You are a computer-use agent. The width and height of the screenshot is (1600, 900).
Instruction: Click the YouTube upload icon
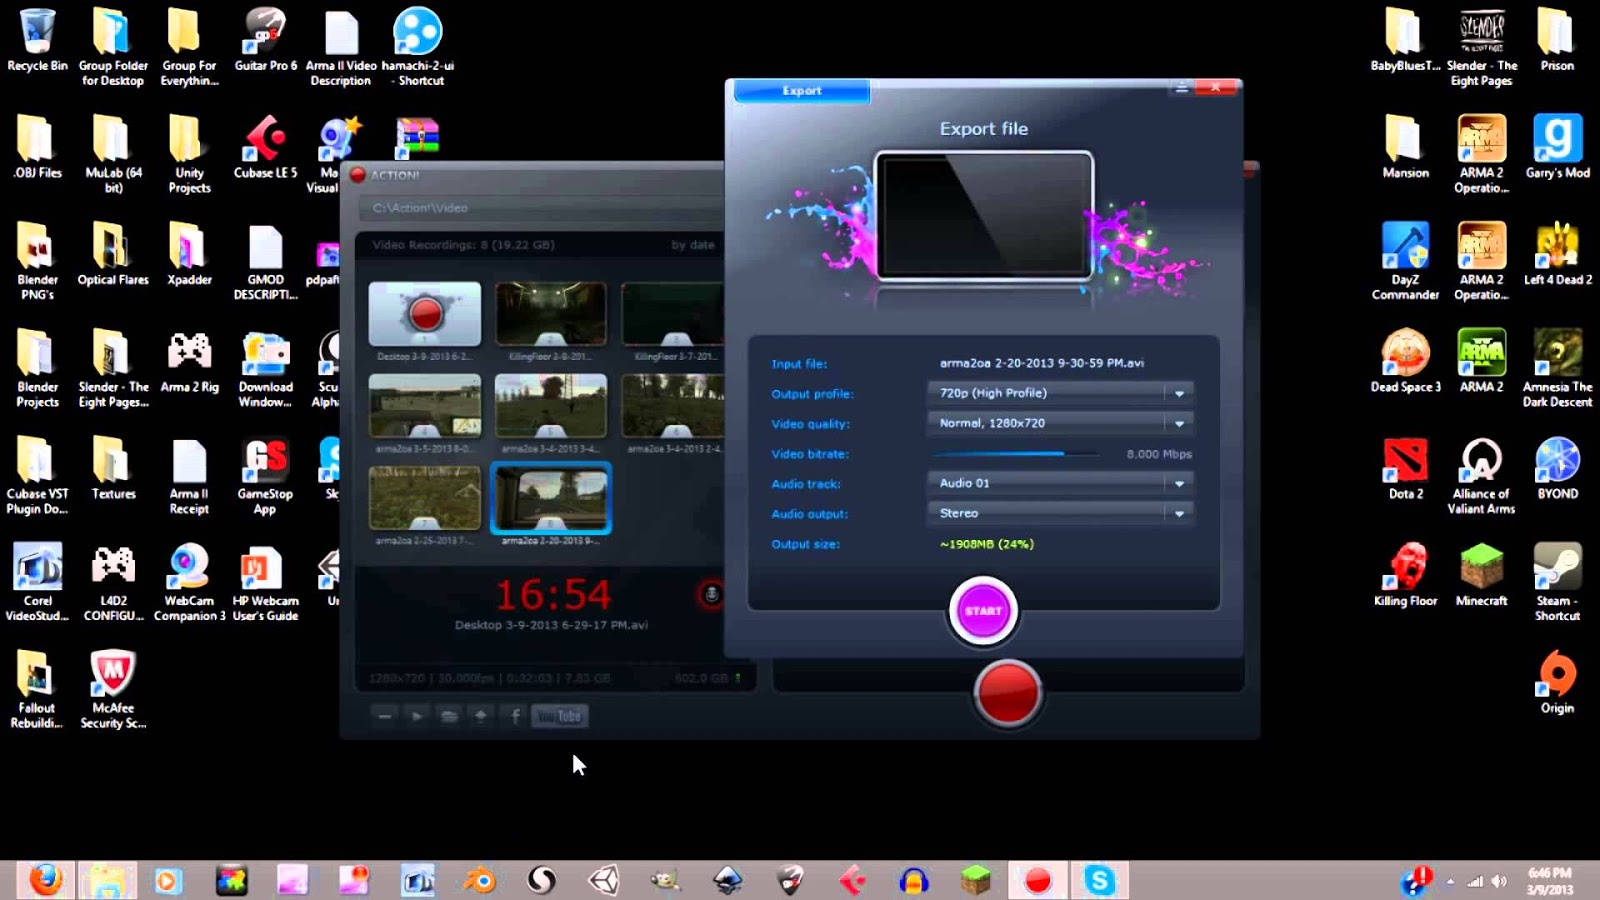pyautogui.click(x=560, y=716)
